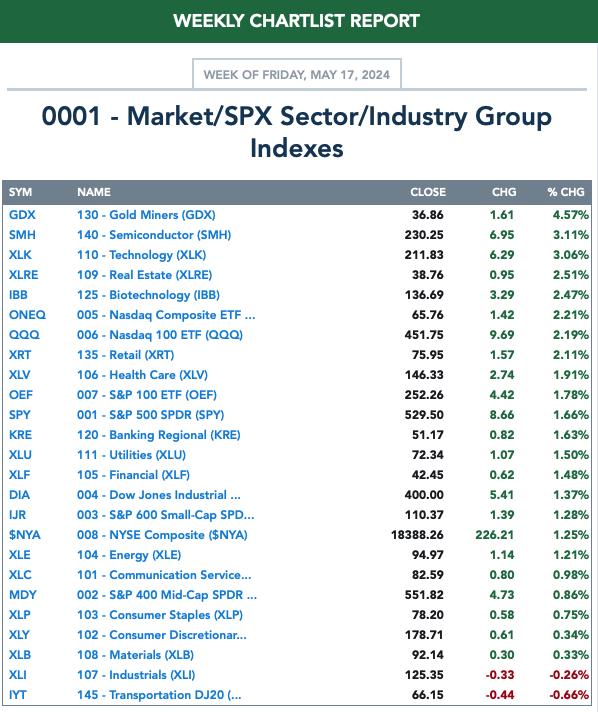Open 107 - Industrials (XLI) chart

point(136,675)
